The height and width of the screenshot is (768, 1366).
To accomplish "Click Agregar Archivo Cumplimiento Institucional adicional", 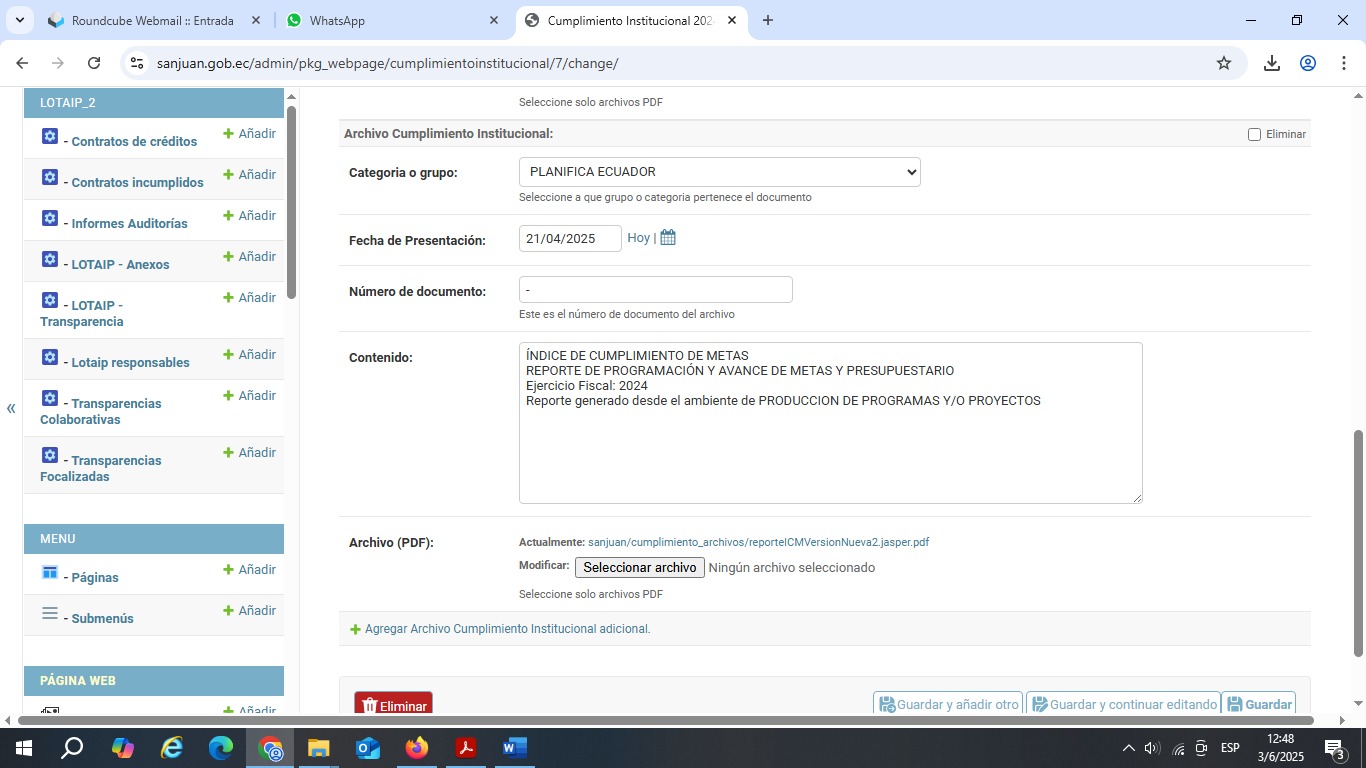I will 507,629.
